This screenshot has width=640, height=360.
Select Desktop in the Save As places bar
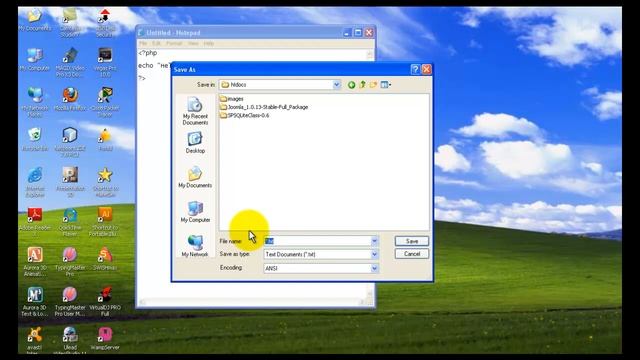tap(195, 142)
